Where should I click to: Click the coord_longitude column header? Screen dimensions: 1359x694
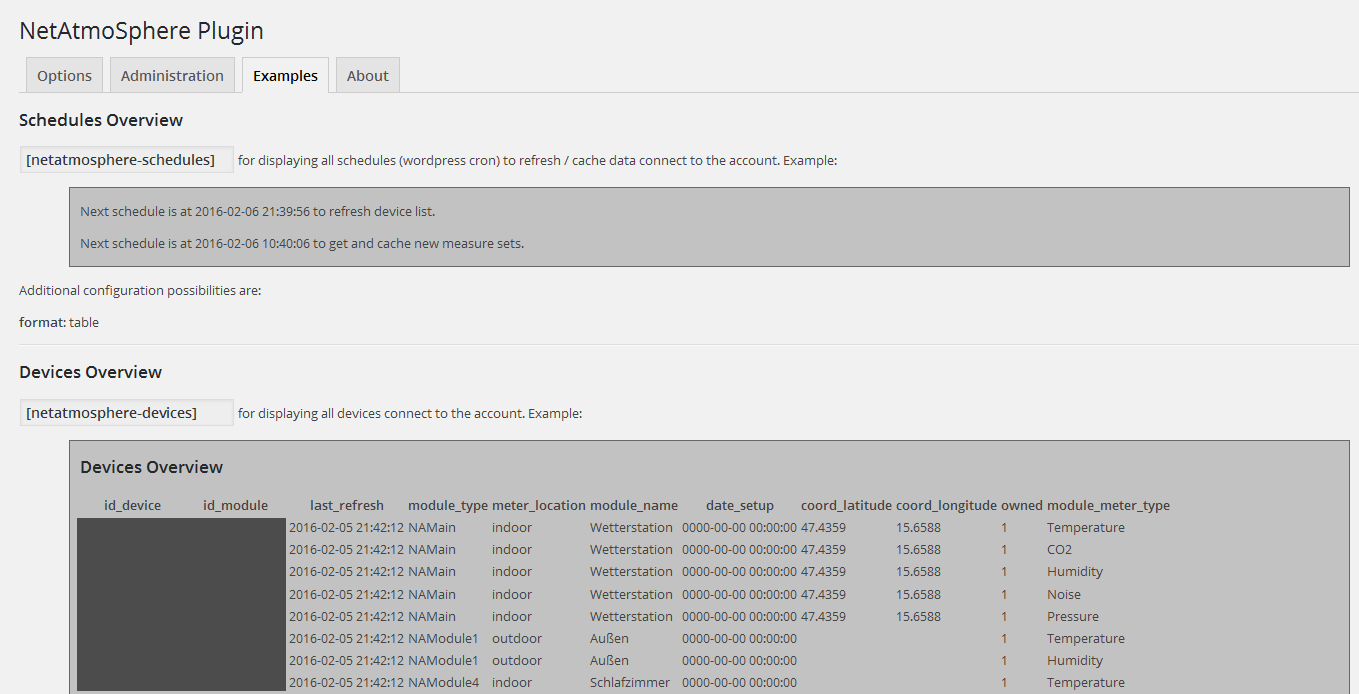tap(946, 505)
